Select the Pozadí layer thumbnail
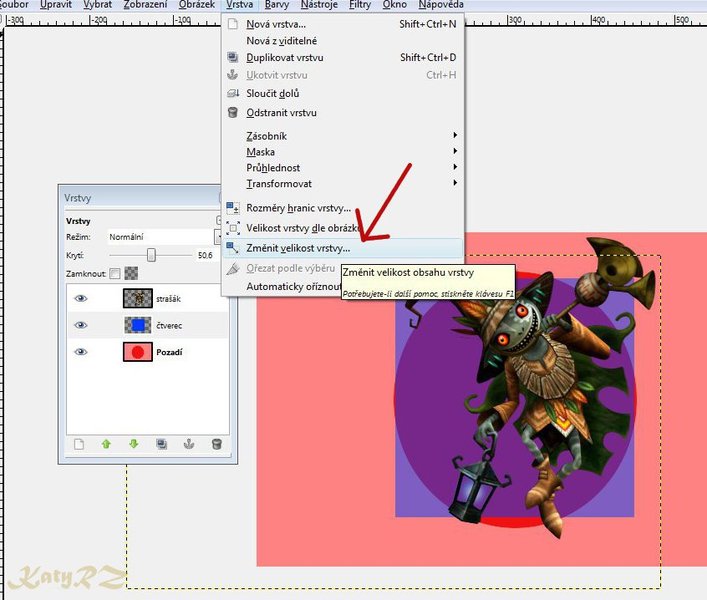The width and height of the screenshot is (707, 600). (x=138, y=352)
